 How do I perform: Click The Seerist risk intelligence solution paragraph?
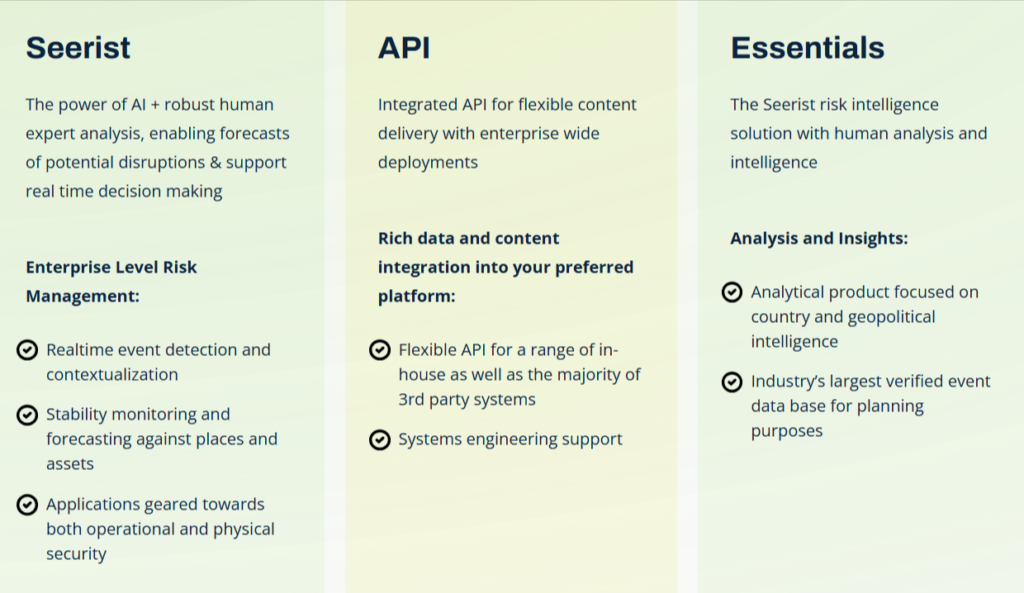tap(858, 133)
